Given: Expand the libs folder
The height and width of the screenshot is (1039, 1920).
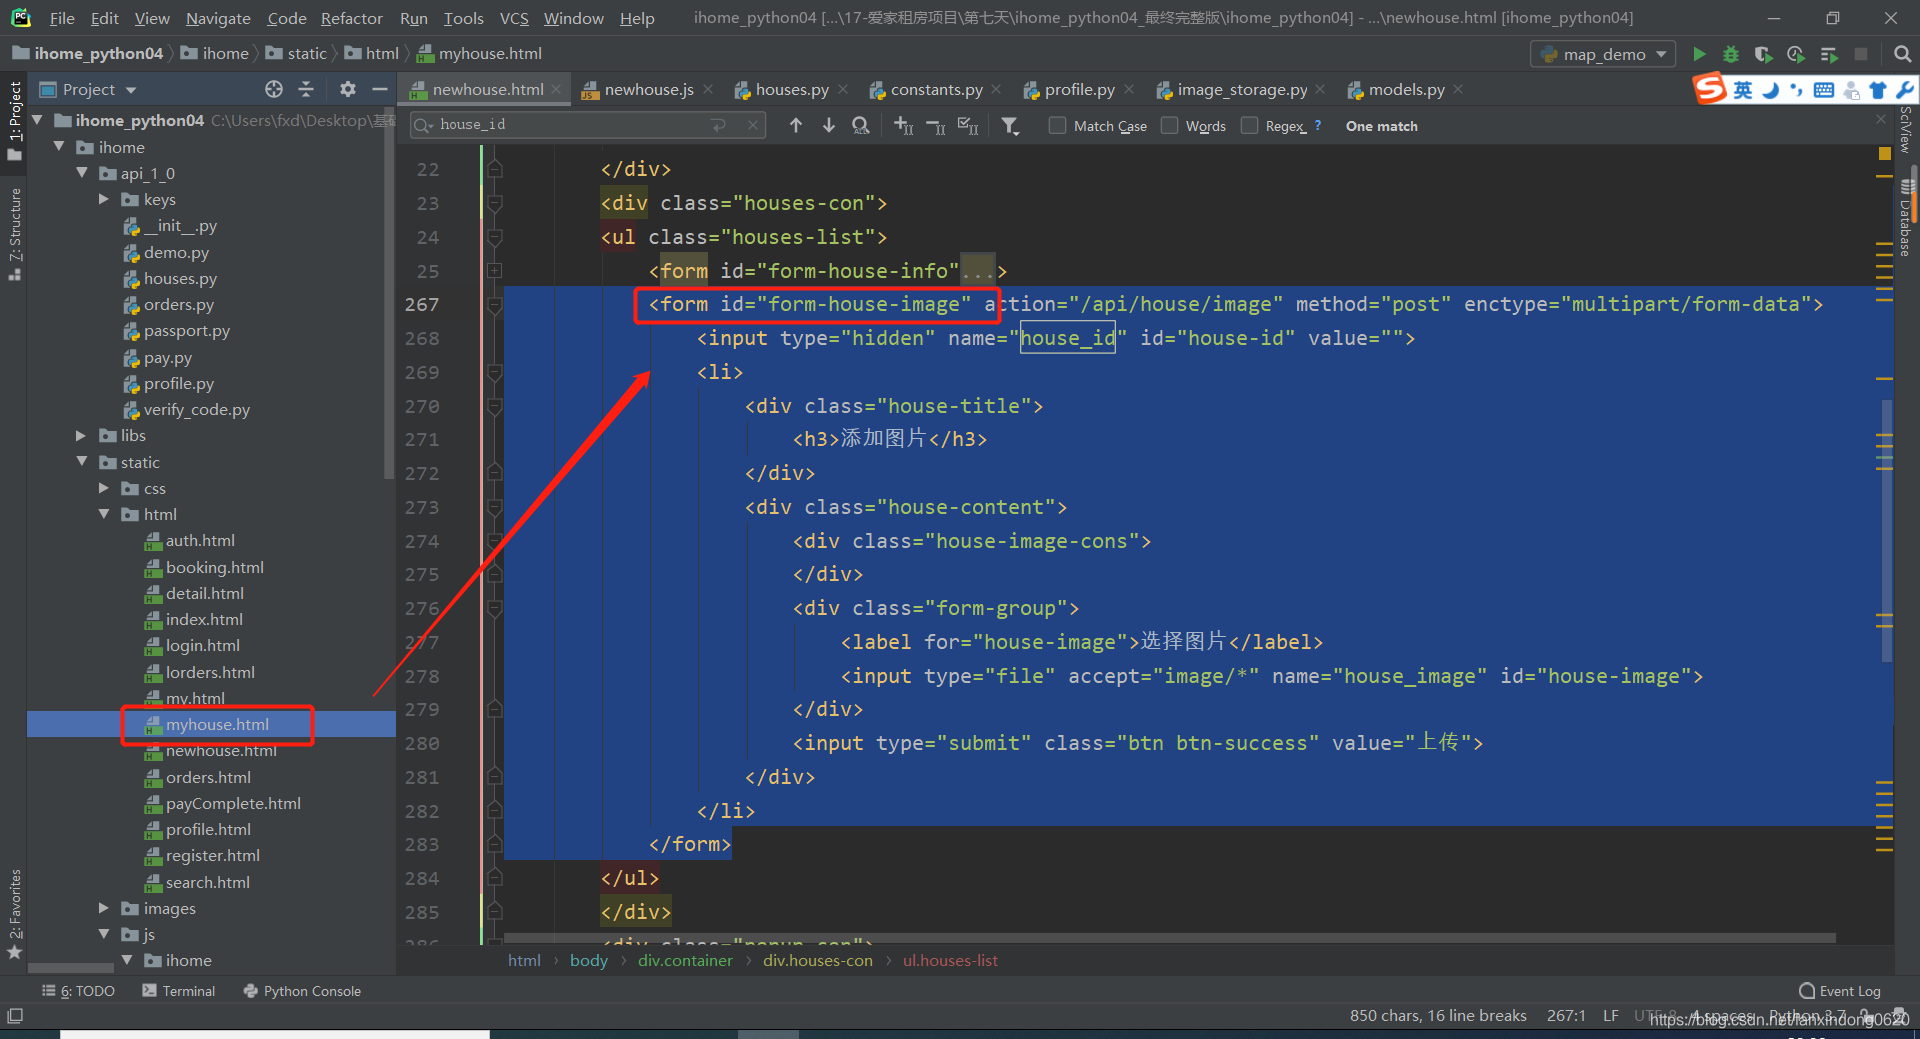Looking at the screenshot, I should (x=82, y=435).
